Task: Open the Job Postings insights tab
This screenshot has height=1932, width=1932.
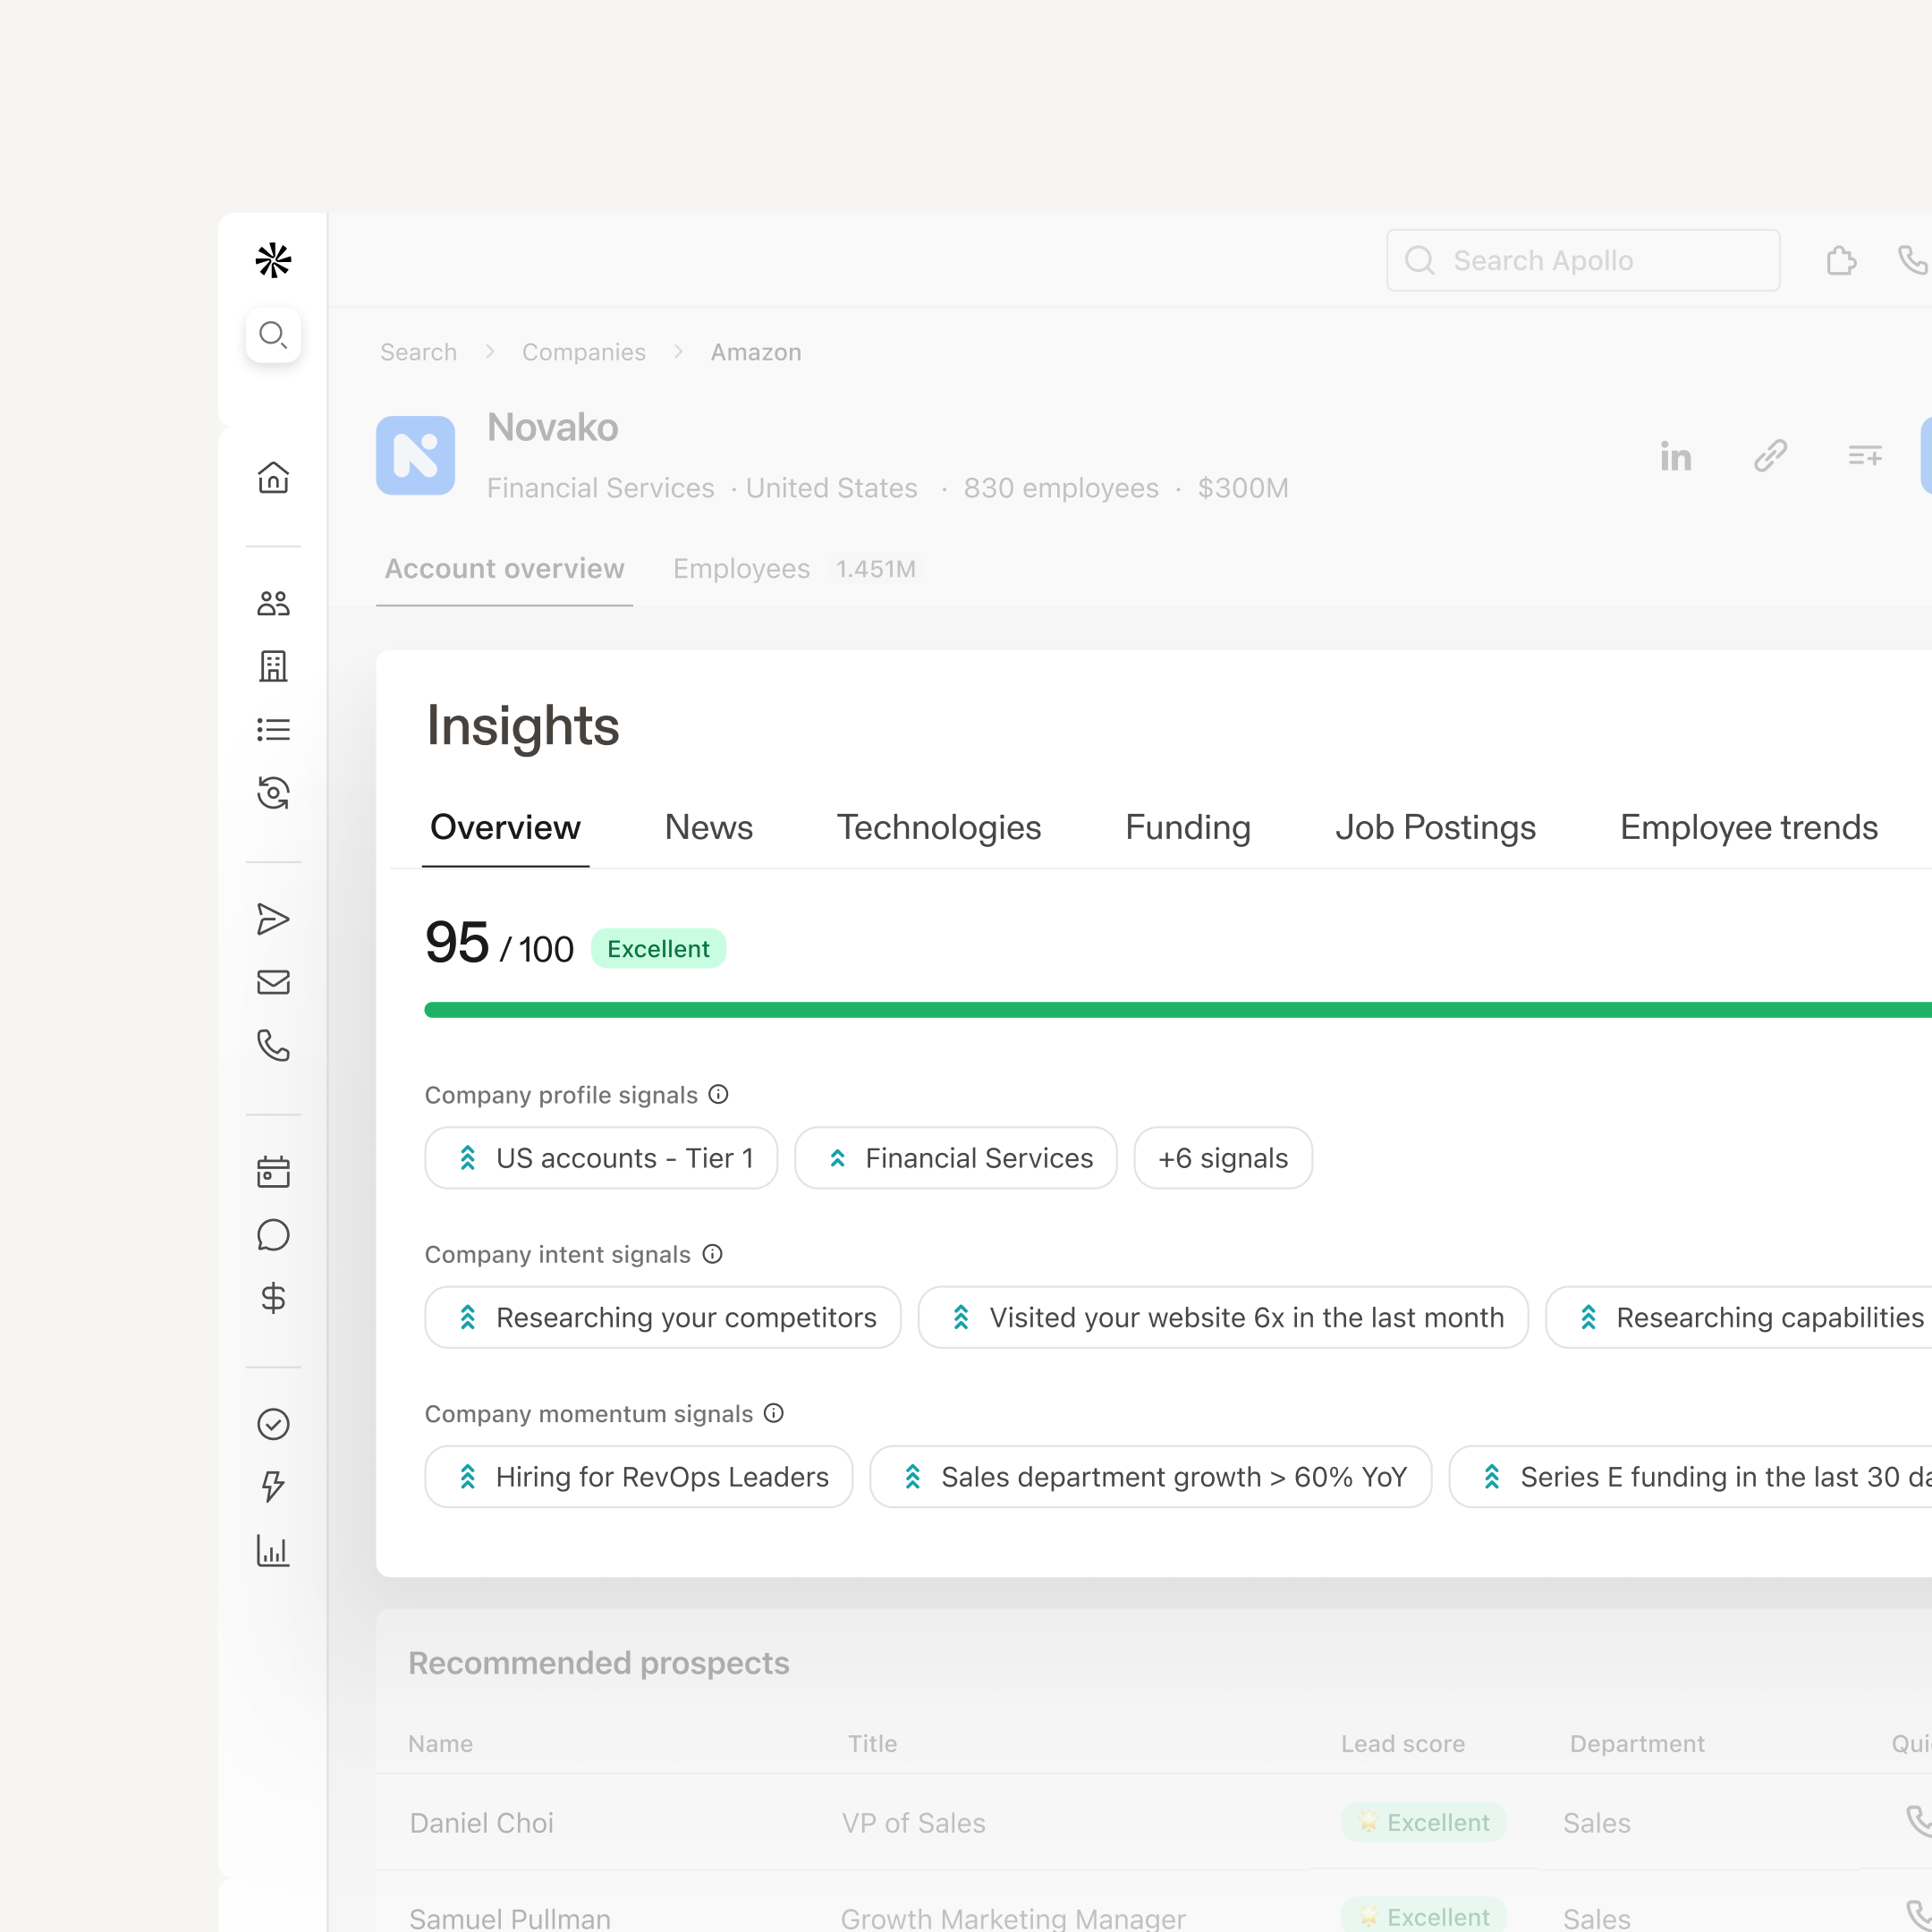Action: (x=1435, y=827)
